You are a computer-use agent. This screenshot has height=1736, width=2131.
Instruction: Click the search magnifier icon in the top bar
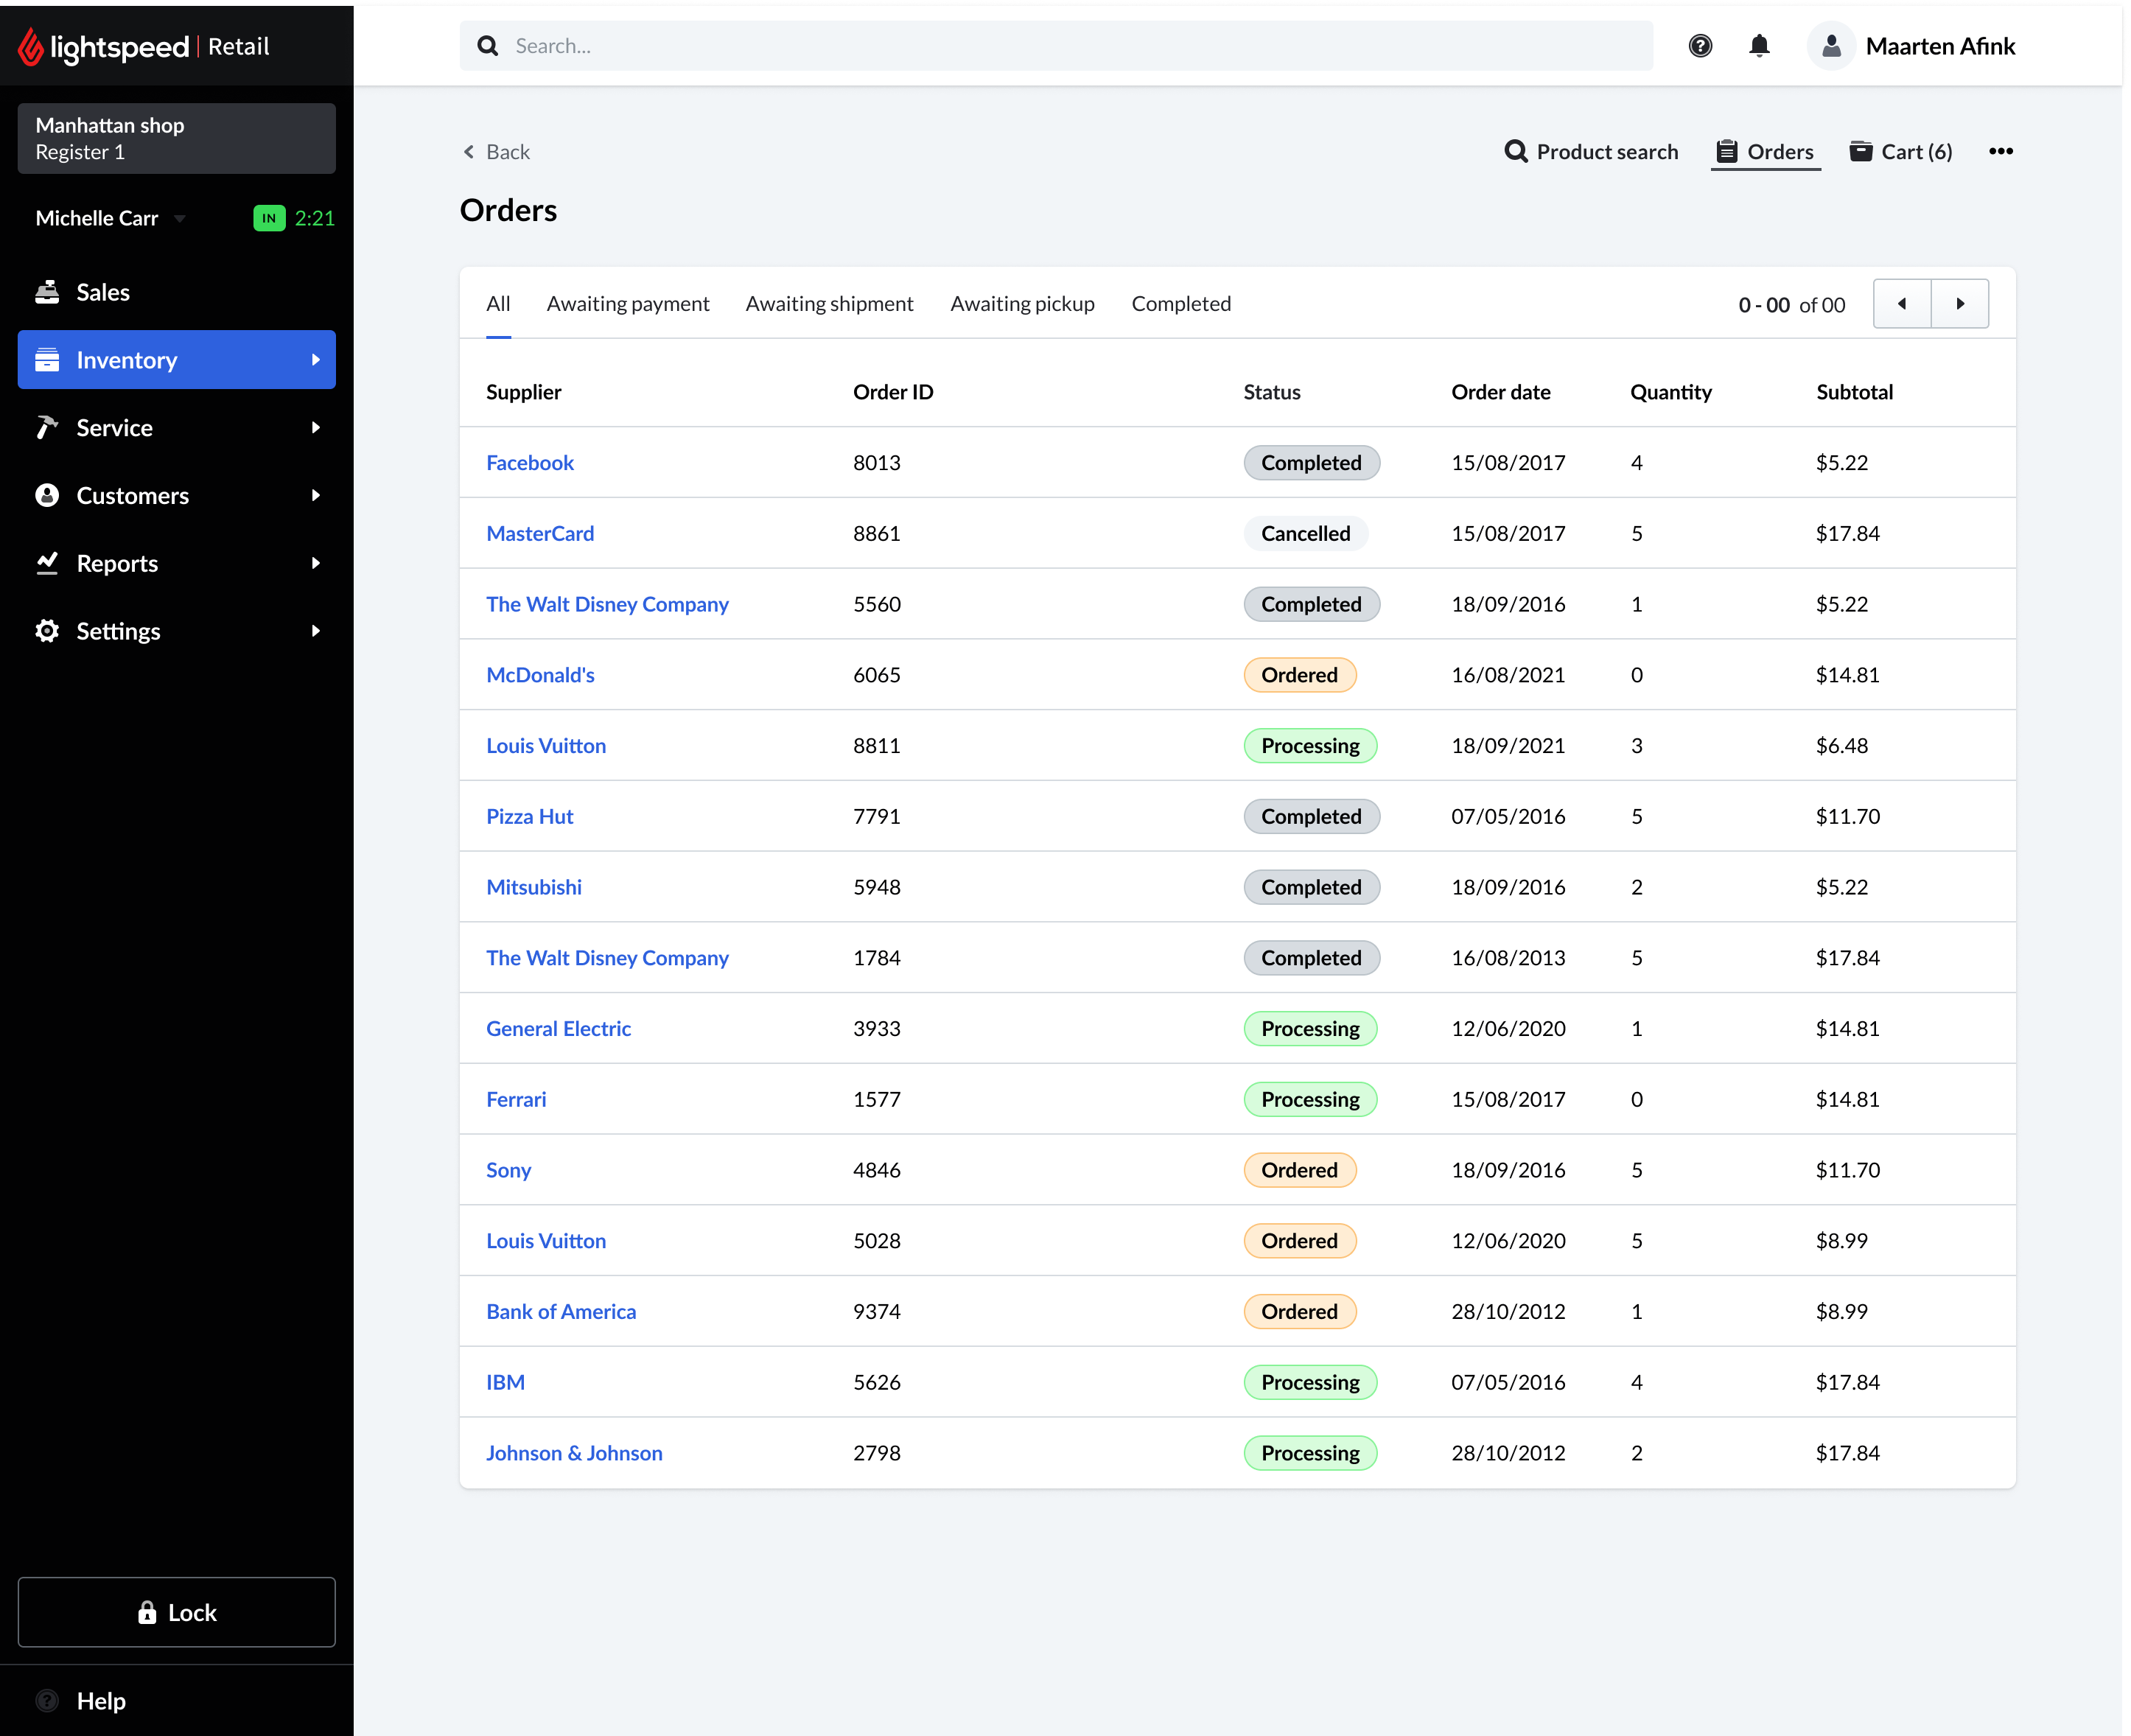click(x=488, y=46)
